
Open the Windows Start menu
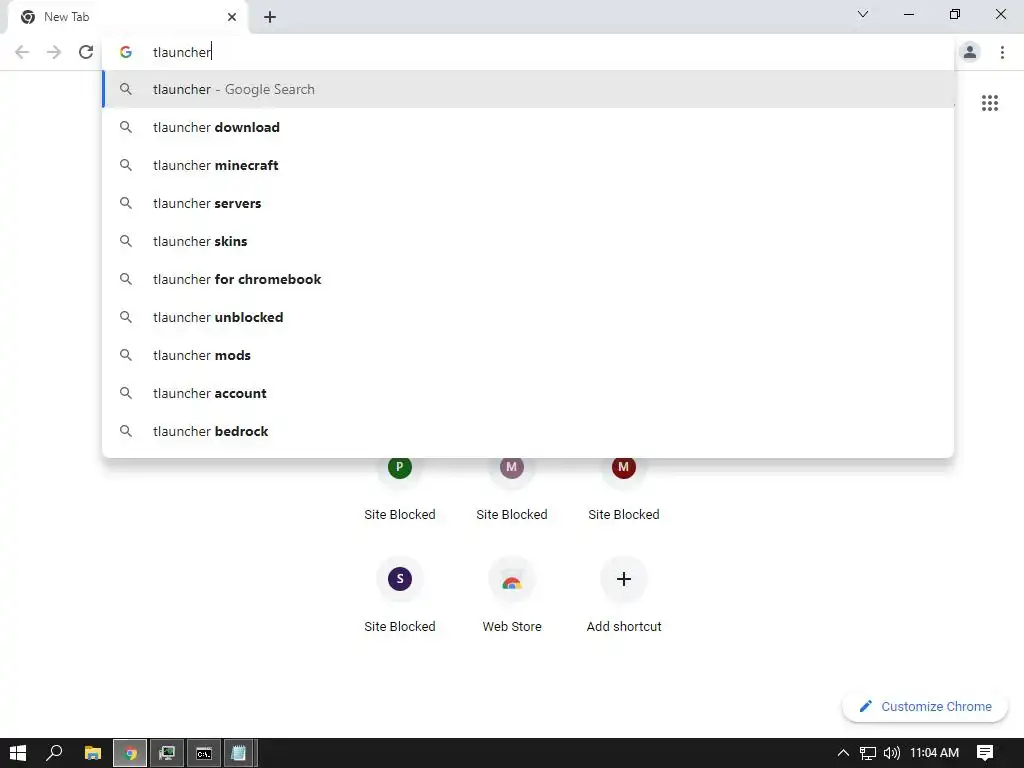[18, 753]
